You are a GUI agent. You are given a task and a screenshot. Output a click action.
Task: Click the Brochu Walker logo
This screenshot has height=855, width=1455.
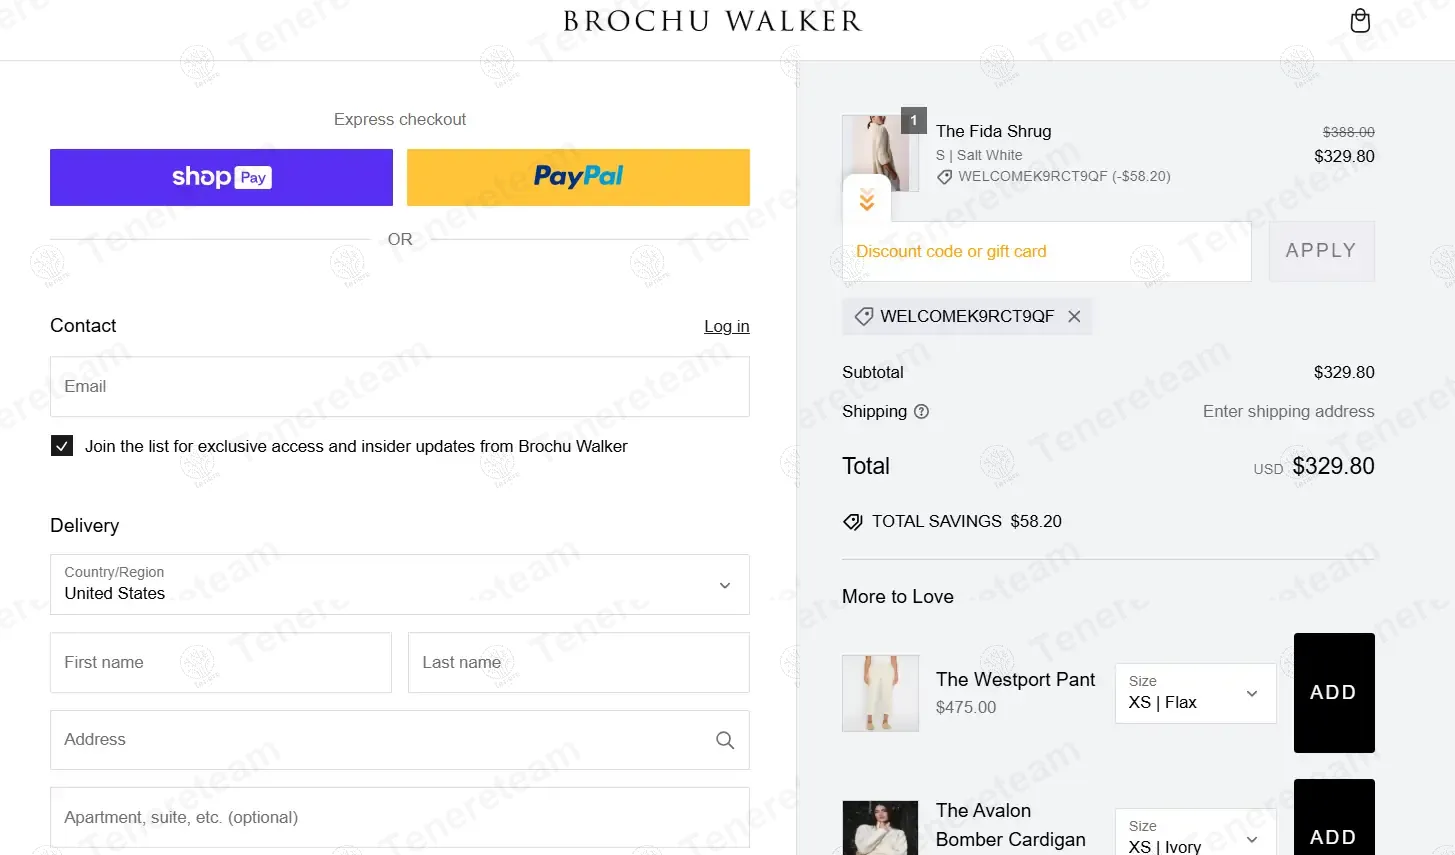(712, 21)
